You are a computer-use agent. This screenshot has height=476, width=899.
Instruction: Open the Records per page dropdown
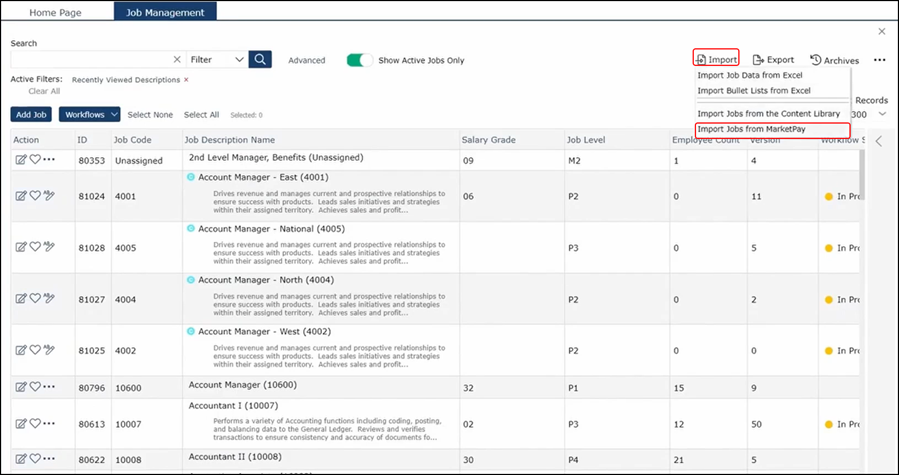pyautogui.click(x=881, y=115)
